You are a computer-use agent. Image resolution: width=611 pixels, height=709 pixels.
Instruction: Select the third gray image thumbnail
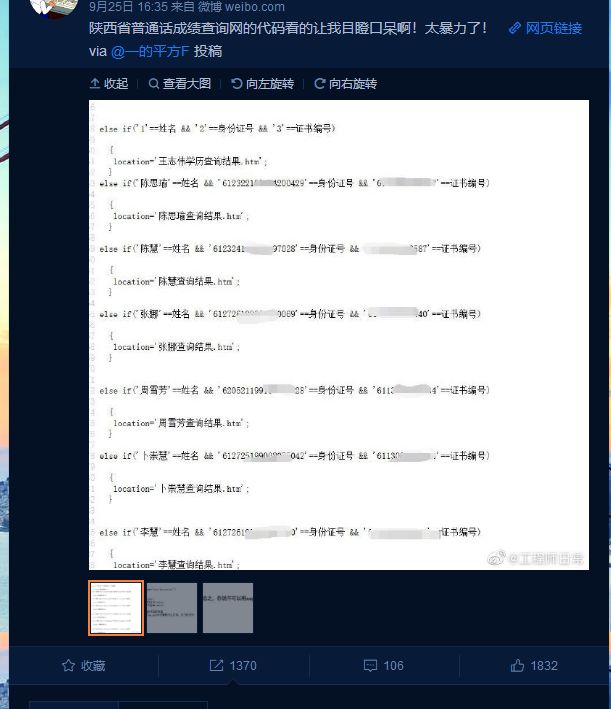click(228, 608)
